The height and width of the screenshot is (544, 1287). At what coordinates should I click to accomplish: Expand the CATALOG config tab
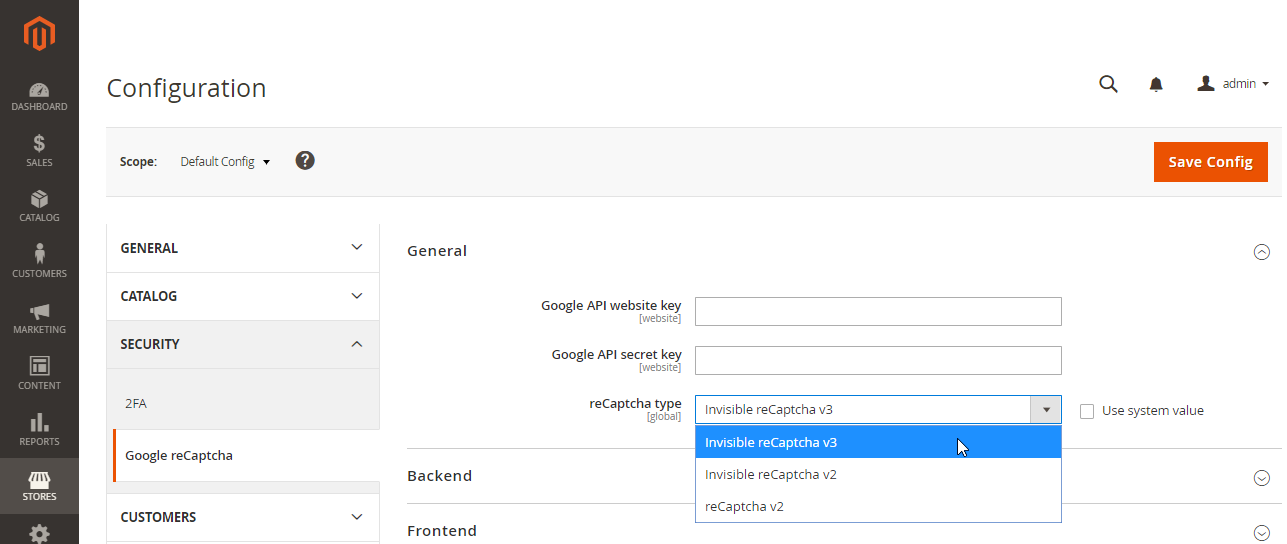pos(243,296)
